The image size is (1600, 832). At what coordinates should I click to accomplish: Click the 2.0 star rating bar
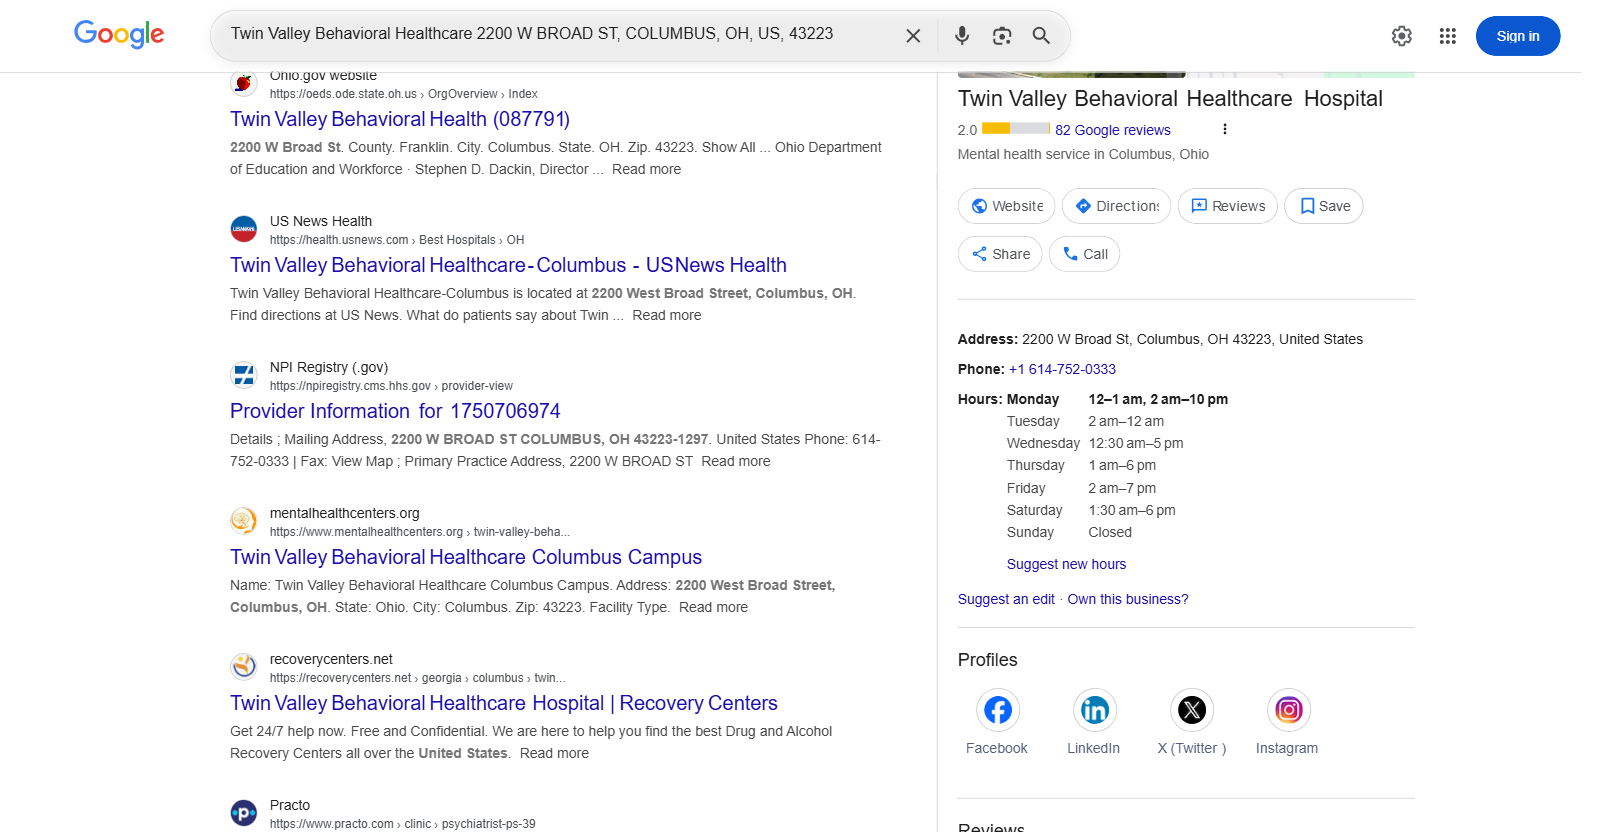point(1016,128)
